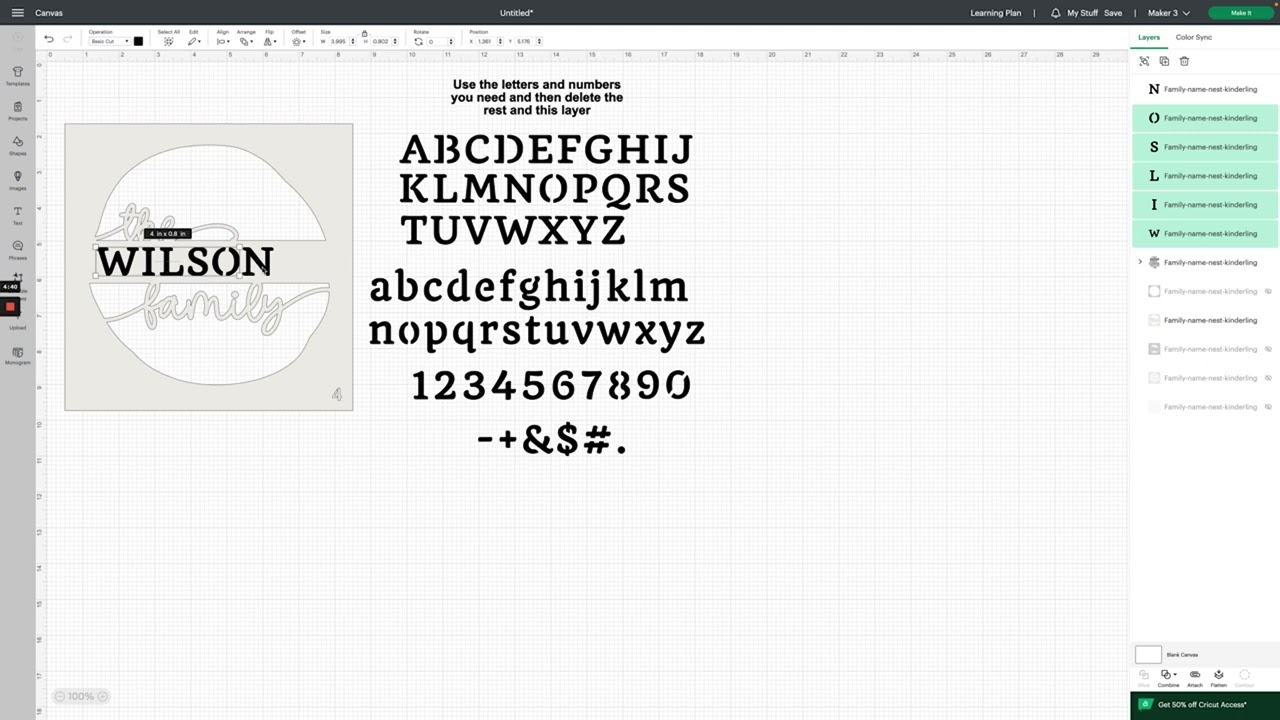This screenshot has height=720, width=1280.
Task: Select the N letter layer
Action: coord(1205,89)
